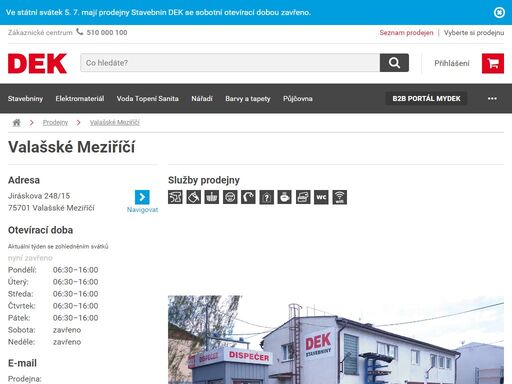Open the Půjčovna menu

click(298, 99)
